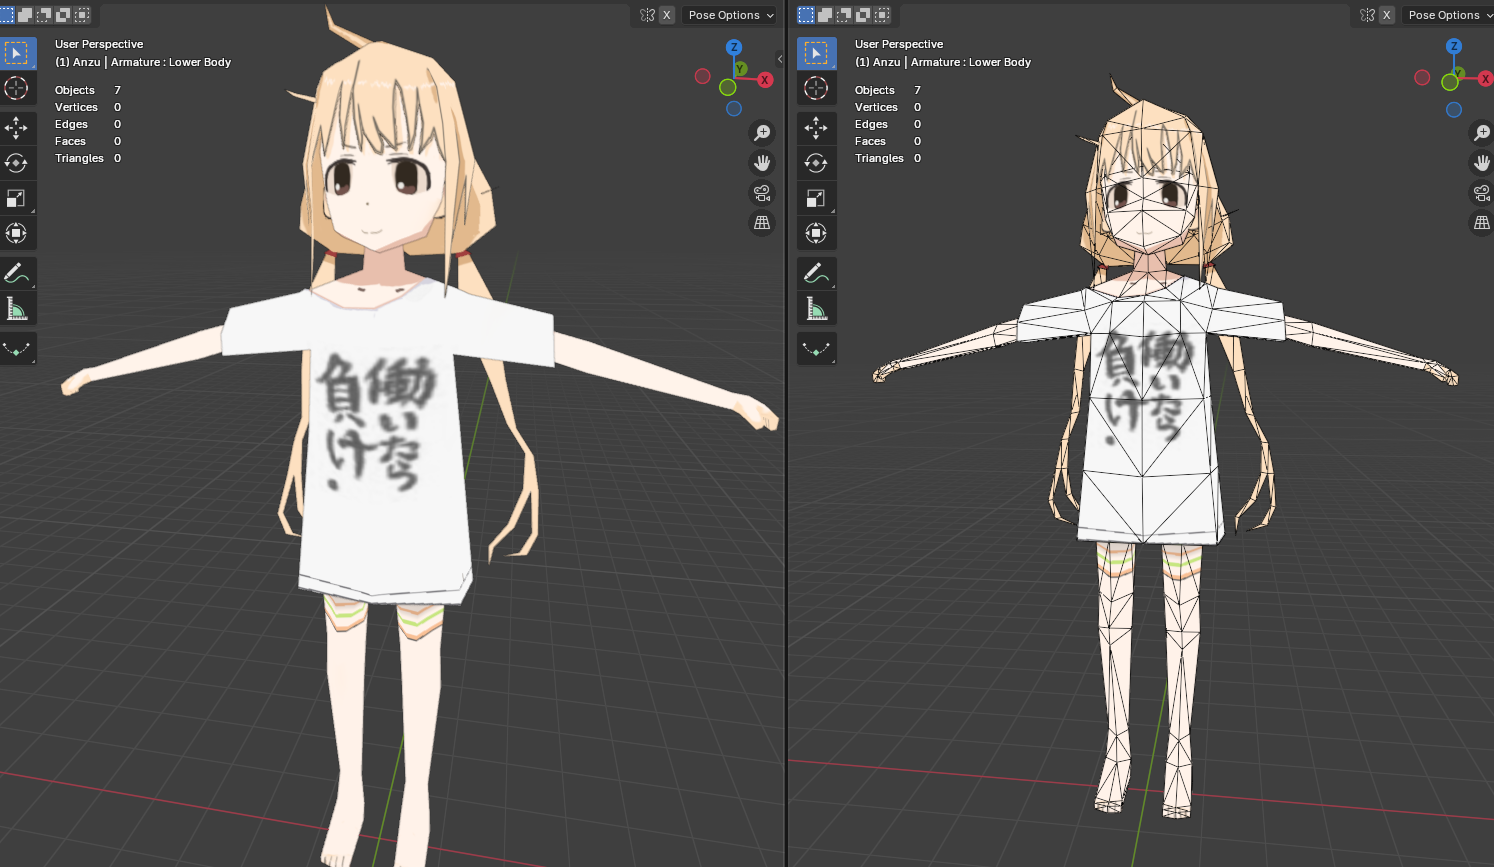Expand the left viewport sidebar arrow
The image size is (1494, 867).
(780, 59)
